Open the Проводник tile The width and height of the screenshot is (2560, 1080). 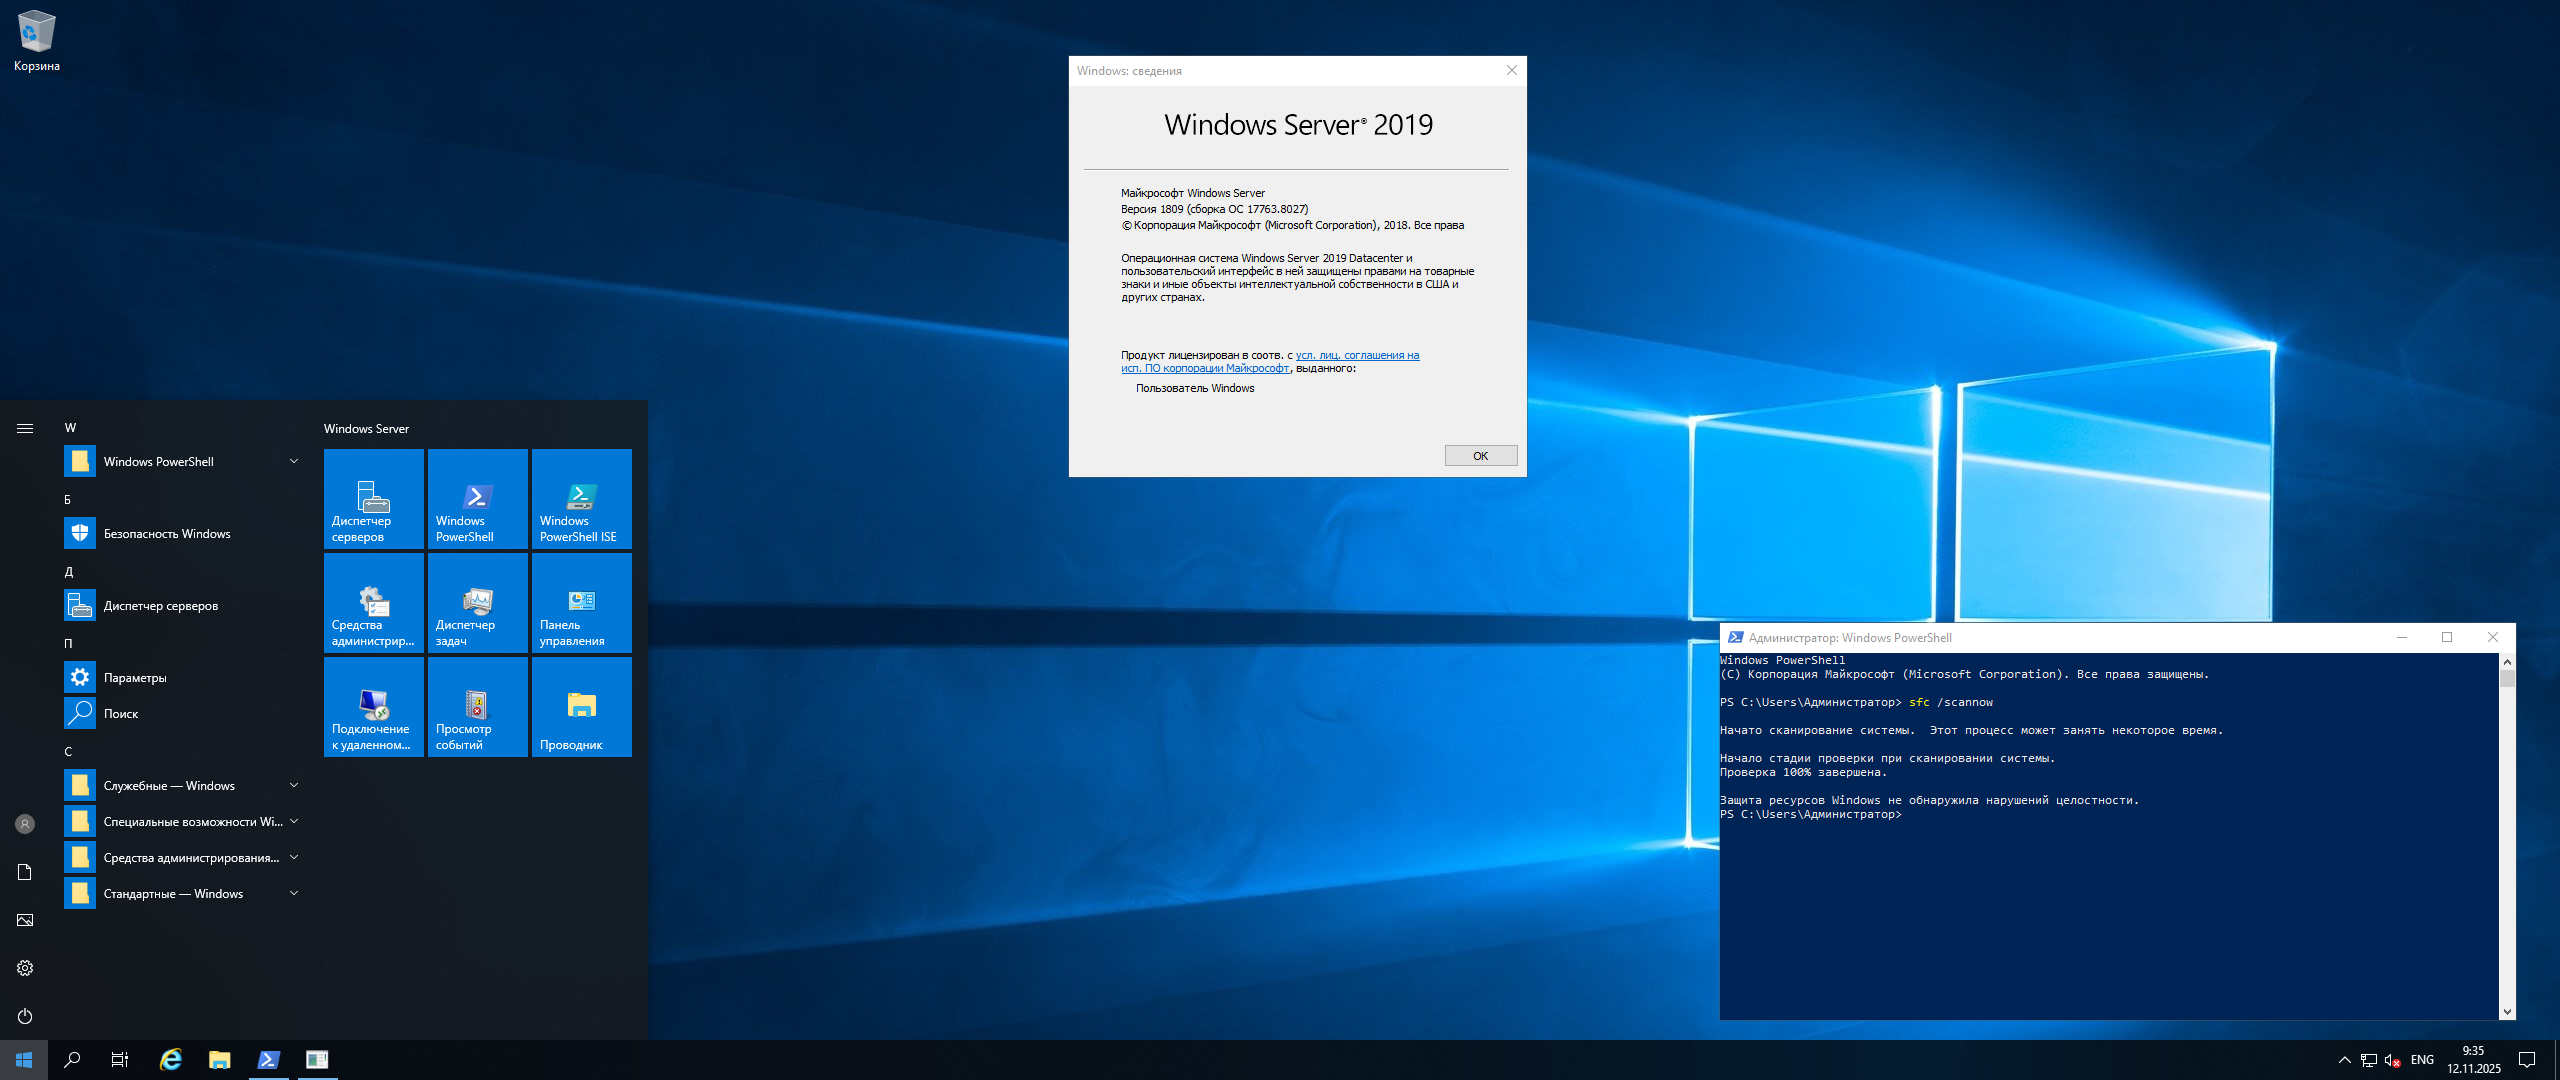click(x=581, y=707)
